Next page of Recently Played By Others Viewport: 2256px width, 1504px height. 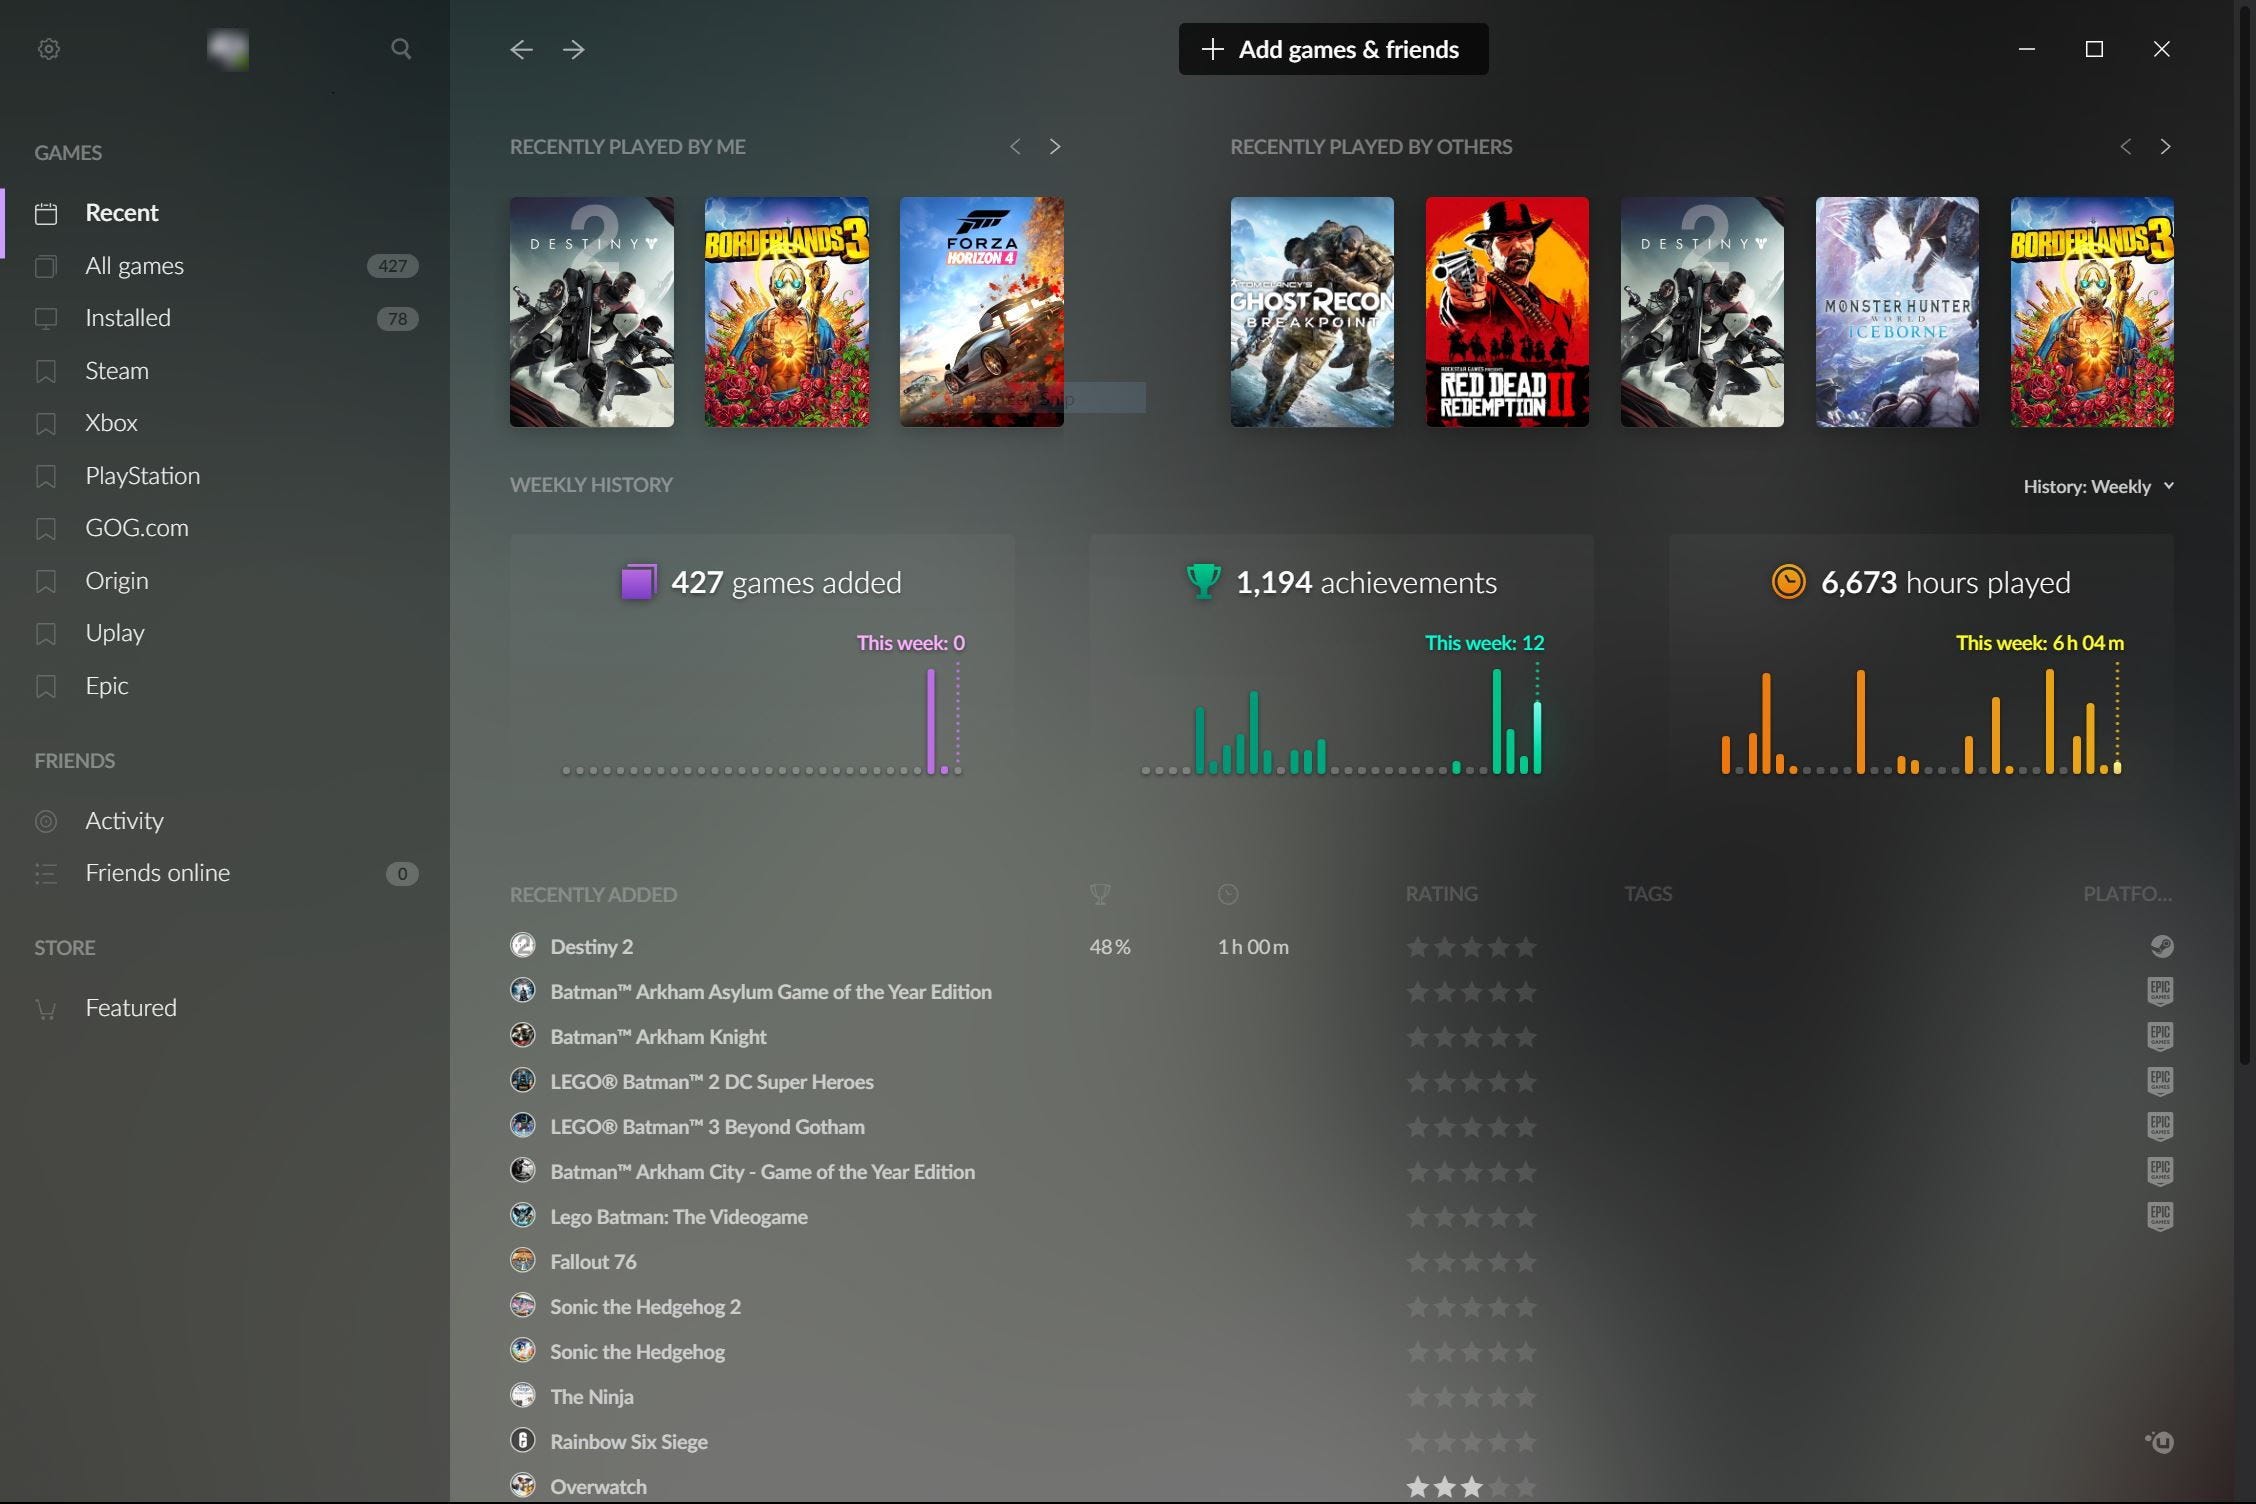(2165, 147)
